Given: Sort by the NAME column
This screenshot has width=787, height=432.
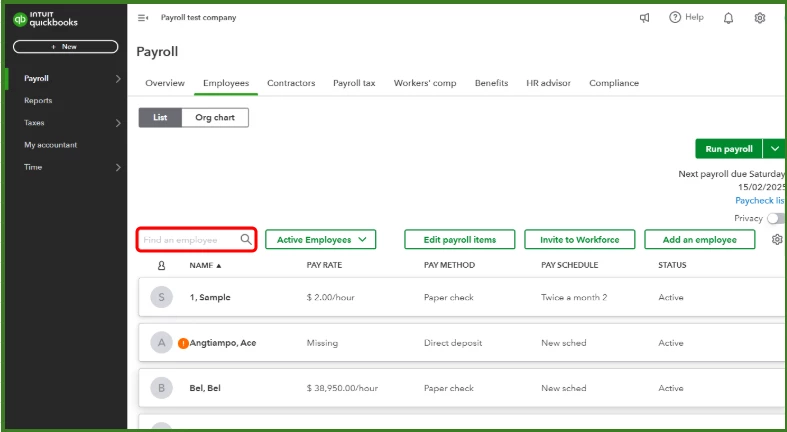Looking at the screenshot, I should click(205, 265).
